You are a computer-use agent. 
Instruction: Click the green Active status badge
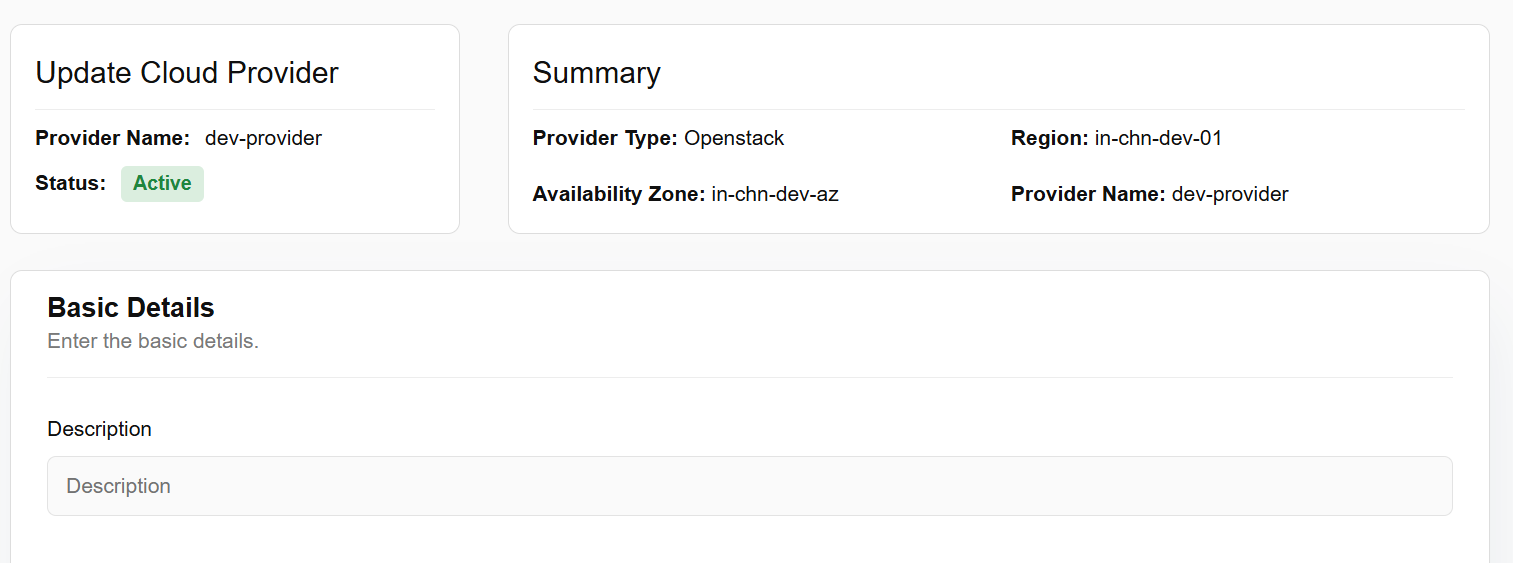point(162,184)
